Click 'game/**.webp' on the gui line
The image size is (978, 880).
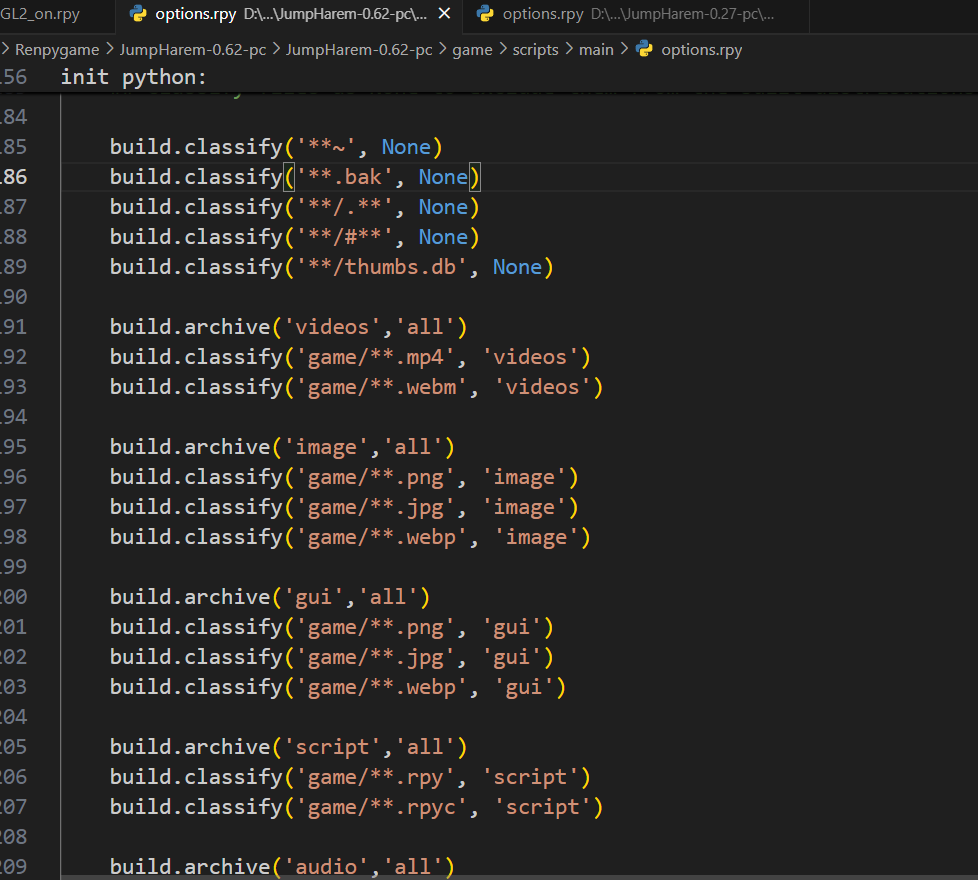382,687
